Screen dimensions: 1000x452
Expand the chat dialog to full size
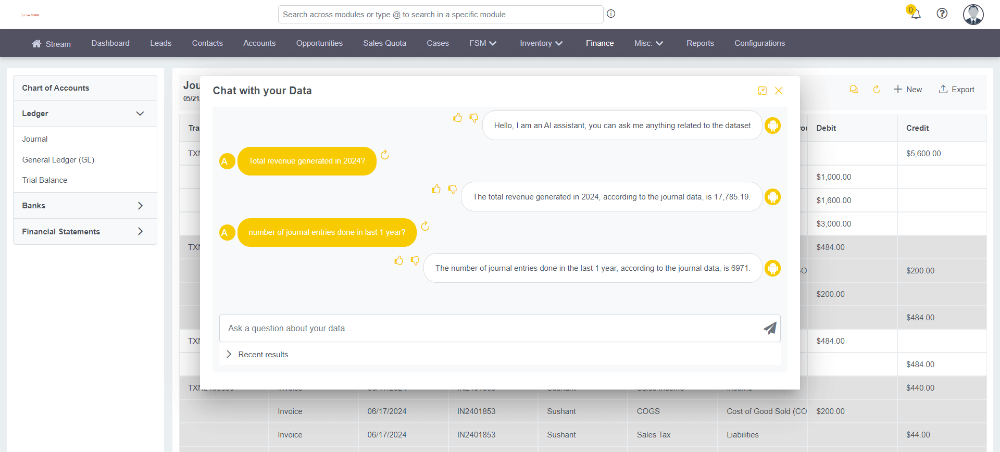[x=762, y=91]
